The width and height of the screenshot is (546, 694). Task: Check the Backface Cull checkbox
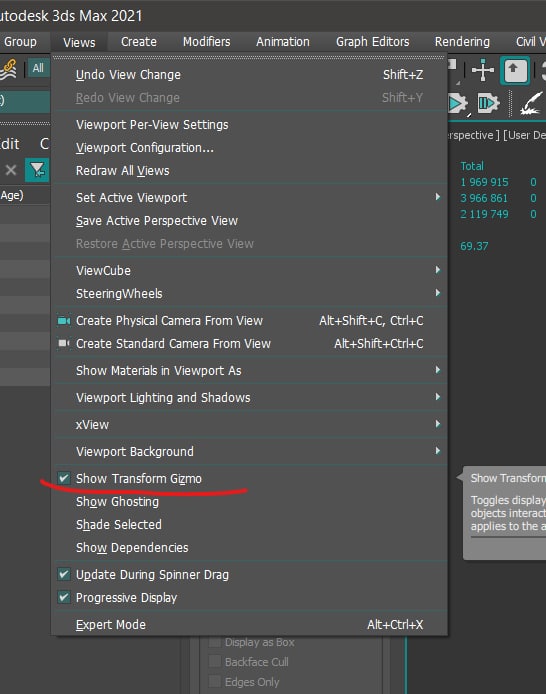[215, 662]
